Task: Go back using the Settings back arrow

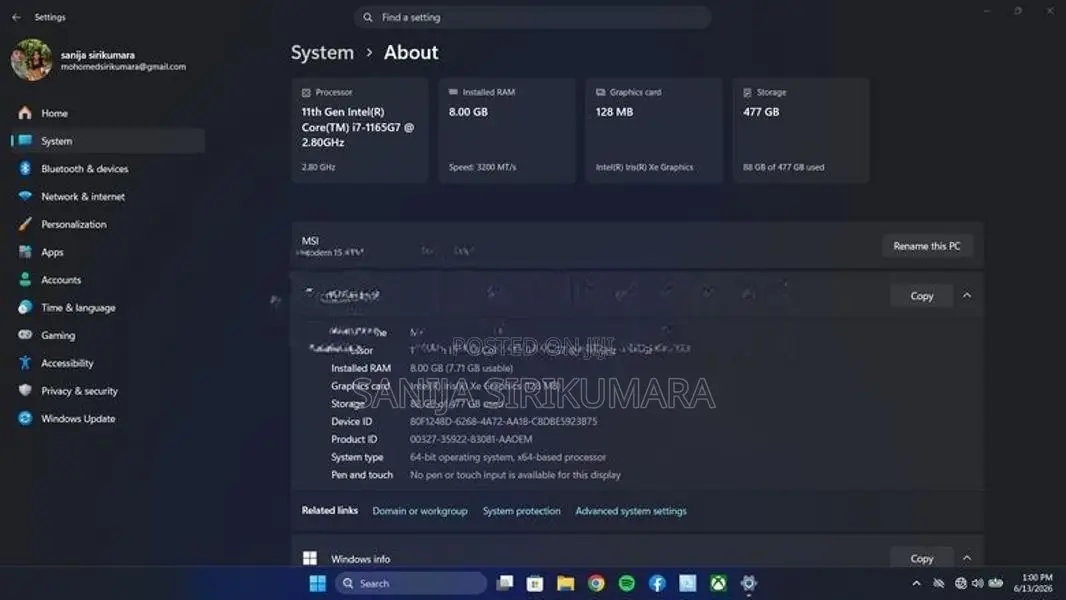Action: (16, 17)
